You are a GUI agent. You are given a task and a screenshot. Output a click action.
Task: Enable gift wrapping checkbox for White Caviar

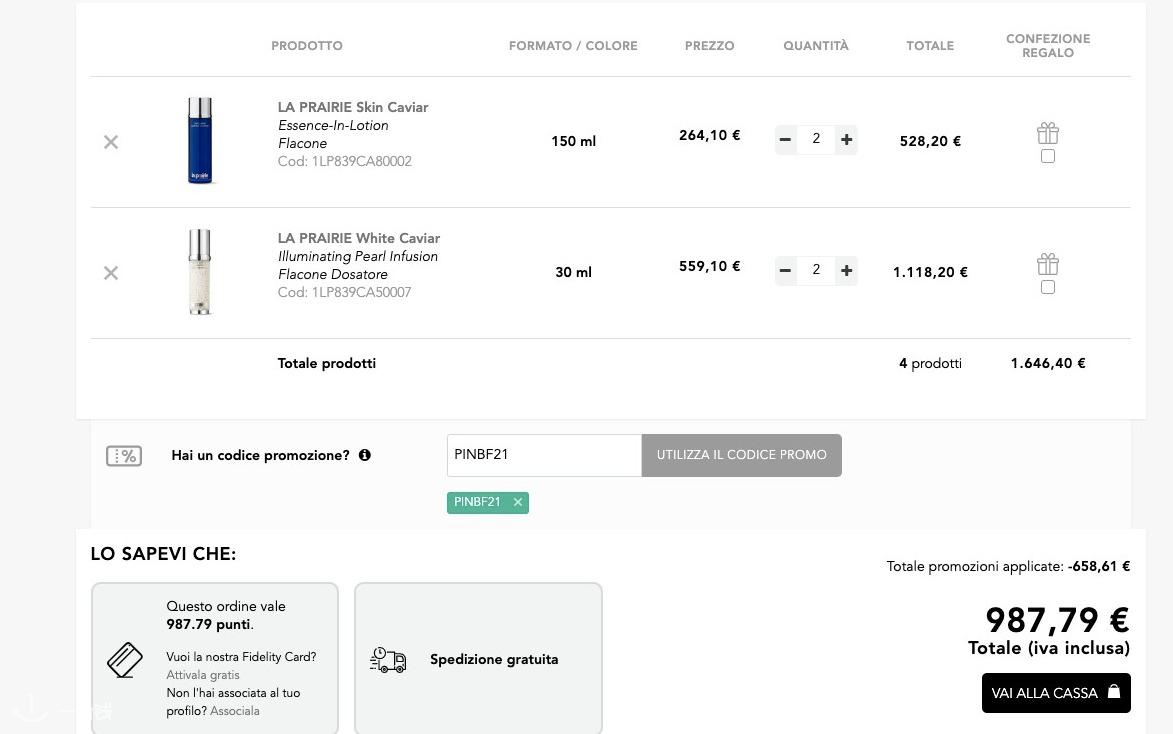point(1047,287)
